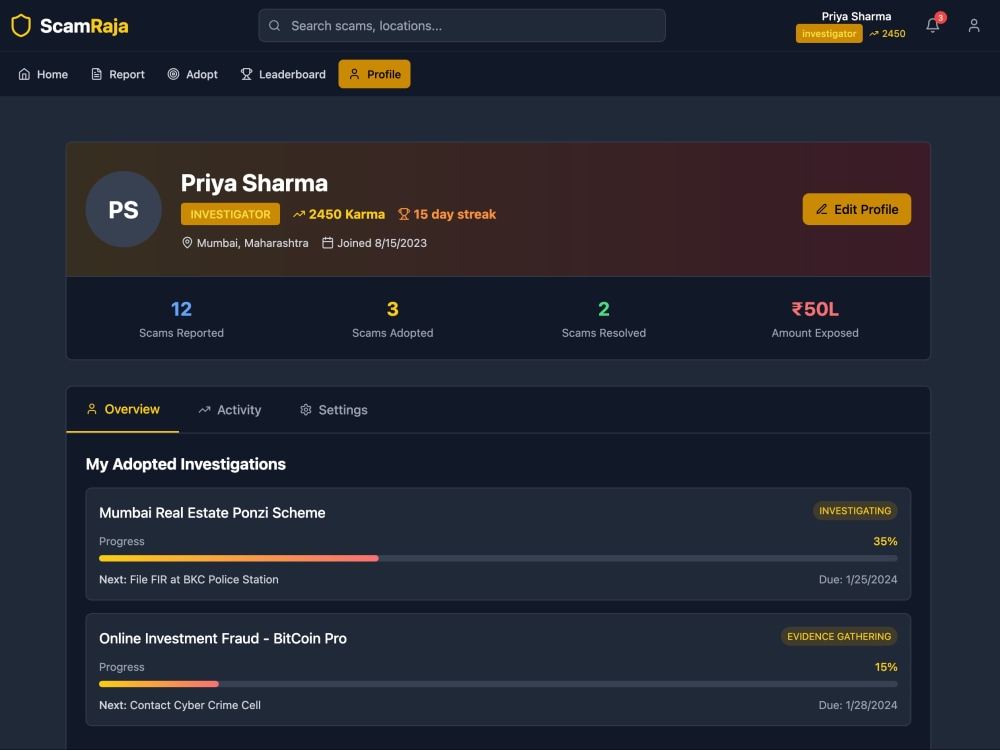The width and height of the screenshot is (1000, 750).
Task: Click the Mumbai Real Estate Ponzi progress bar
Action: tap(498, 559)
